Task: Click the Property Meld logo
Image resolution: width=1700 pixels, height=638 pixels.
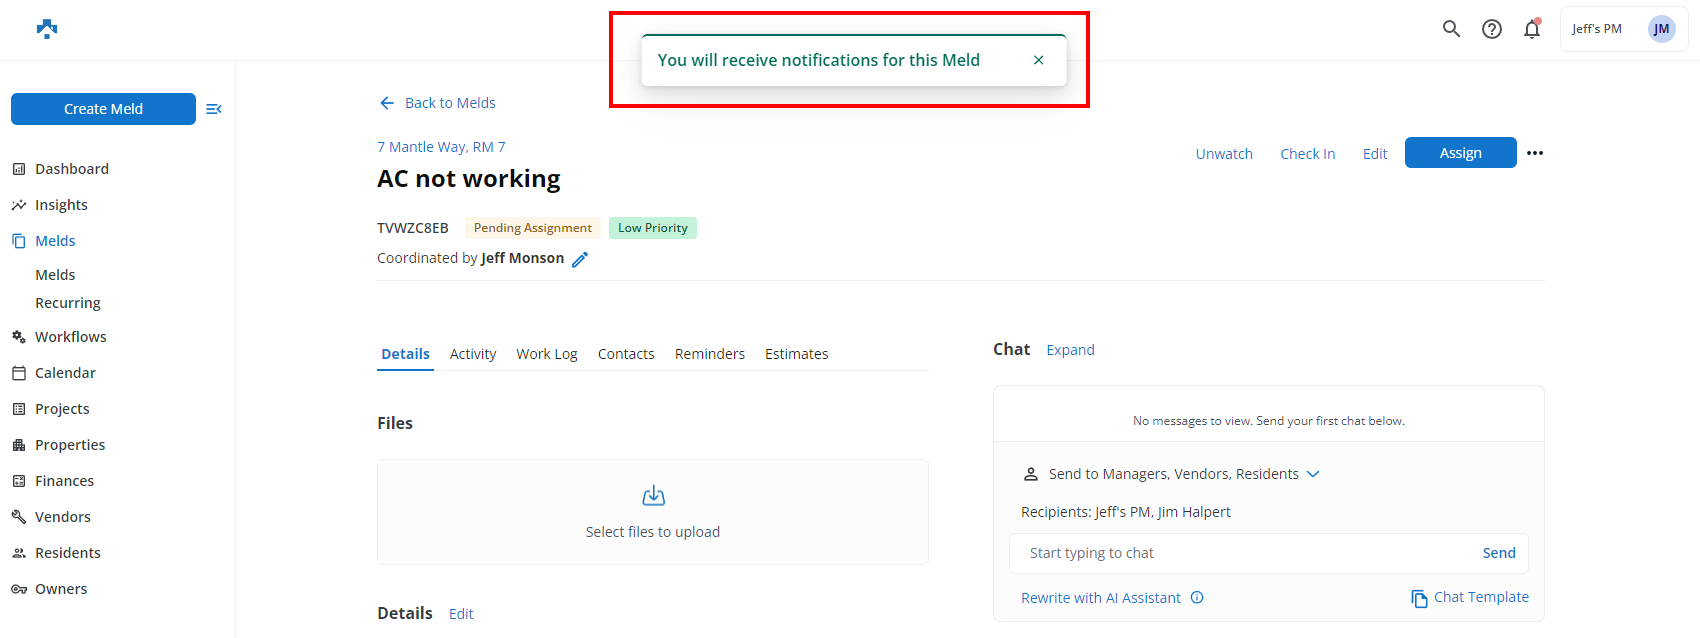Action: 47,29
